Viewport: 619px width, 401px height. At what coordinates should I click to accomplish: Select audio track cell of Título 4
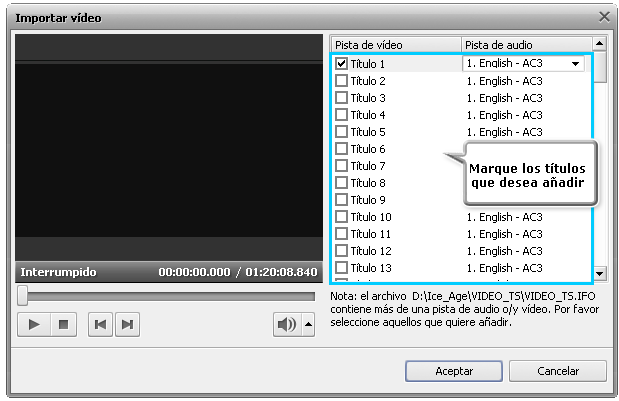[x=504, y=115]
